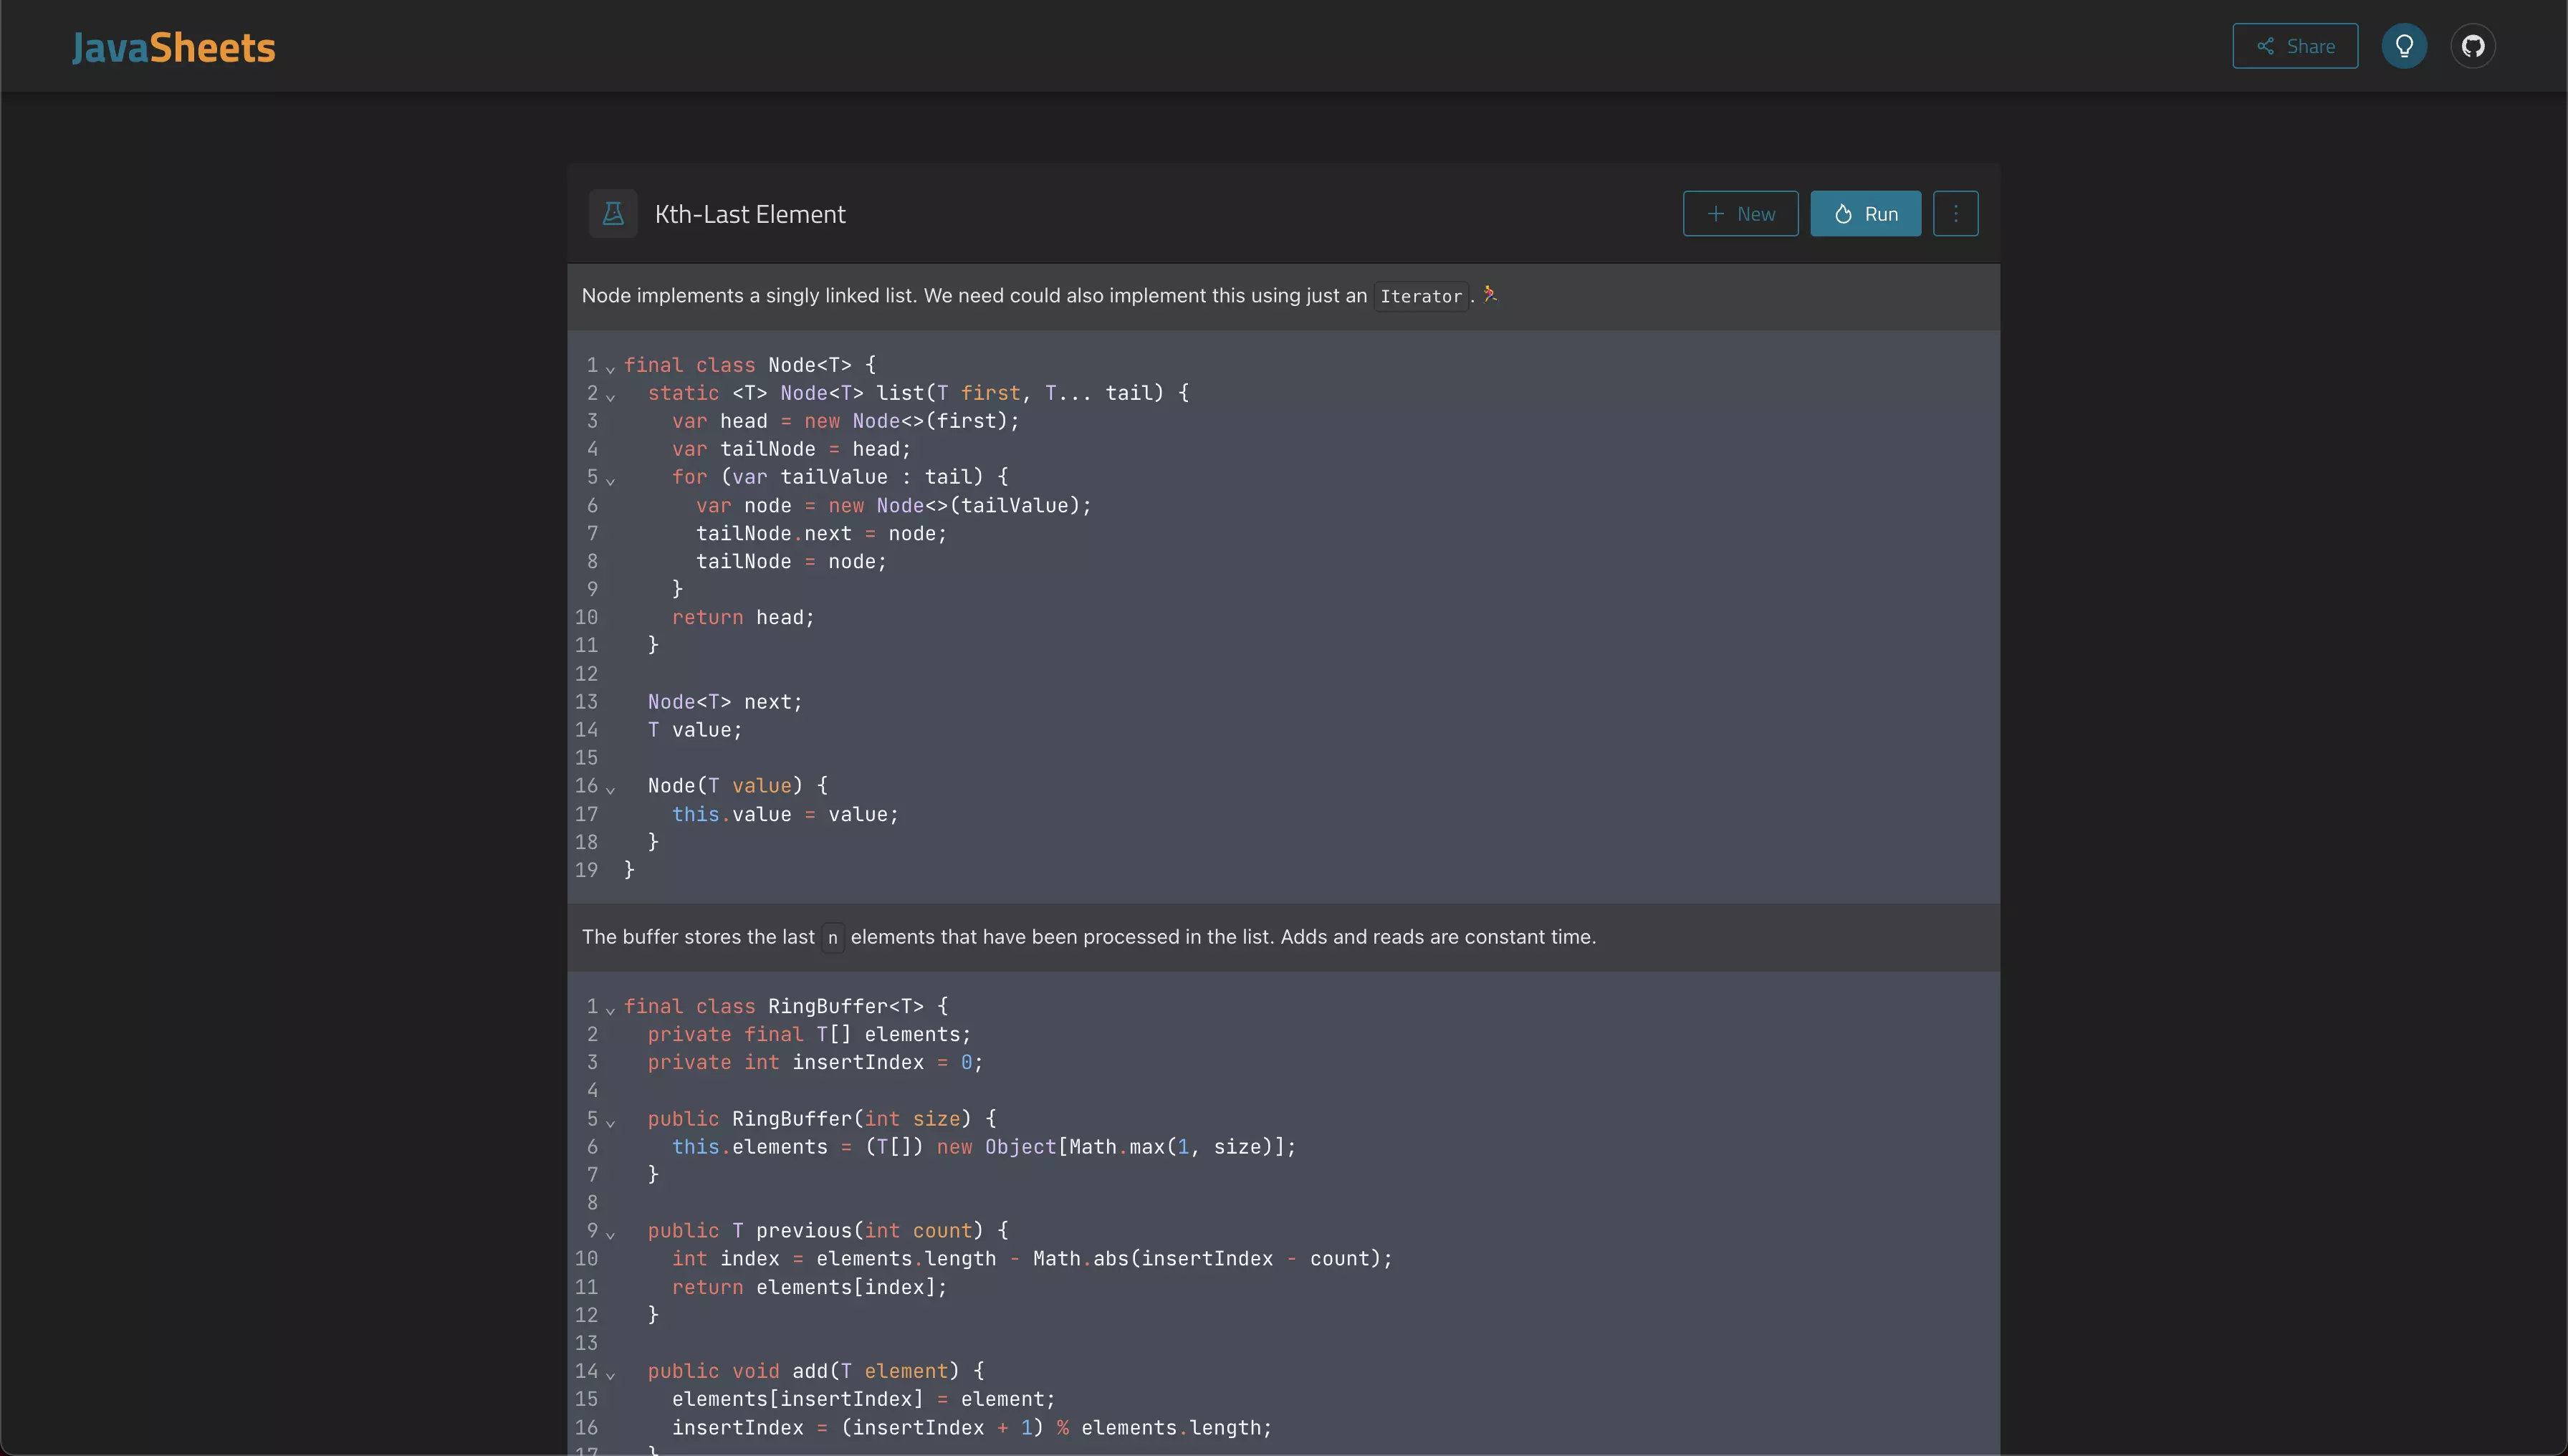Screen dimensions: 2568x1456
Task: Collapse the static list method fold on line 2
Action: (611, 396)
